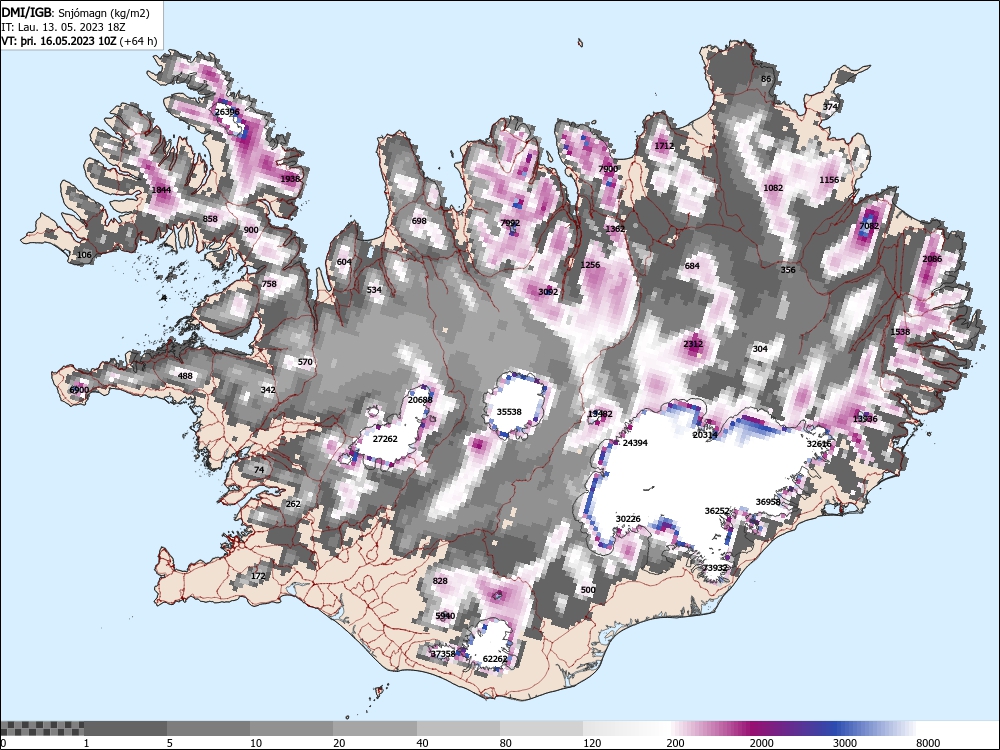The width and height of the screenshot is (1000, 750).
Task: Click the map value '30226'
Action: pyautogui.click(x=628, y=519)
